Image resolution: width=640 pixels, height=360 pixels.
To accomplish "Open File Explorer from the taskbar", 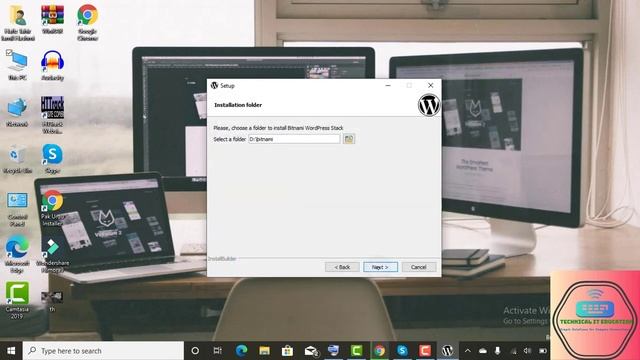I will point(264,351).
